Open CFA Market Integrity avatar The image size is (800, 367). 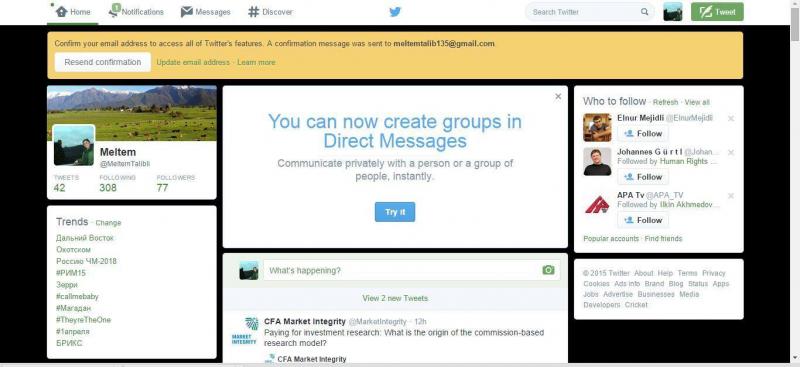(x=244, y=331)
